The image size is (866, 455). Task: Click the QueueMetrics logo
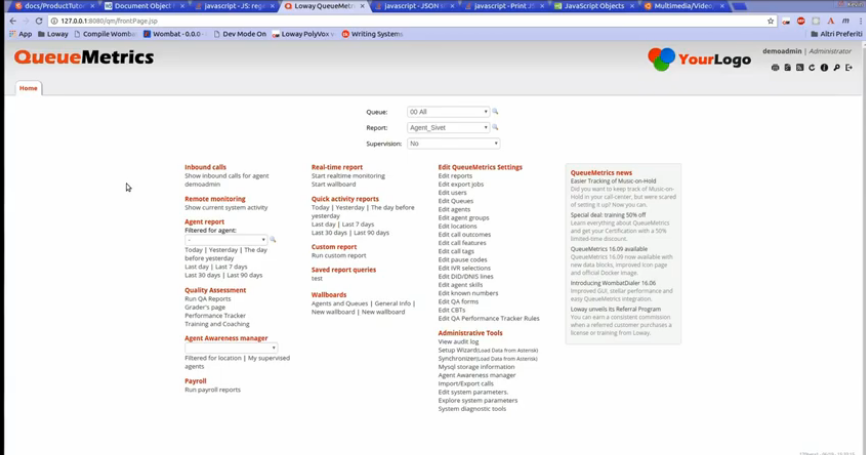[x=84, y=57]
